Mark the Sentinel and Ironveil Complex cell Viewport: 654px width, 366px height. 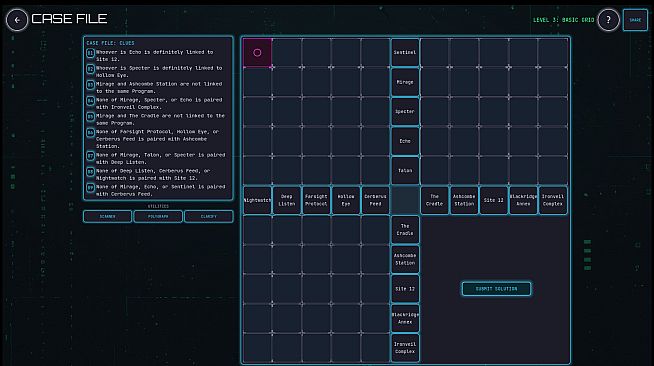pos(553,53)
